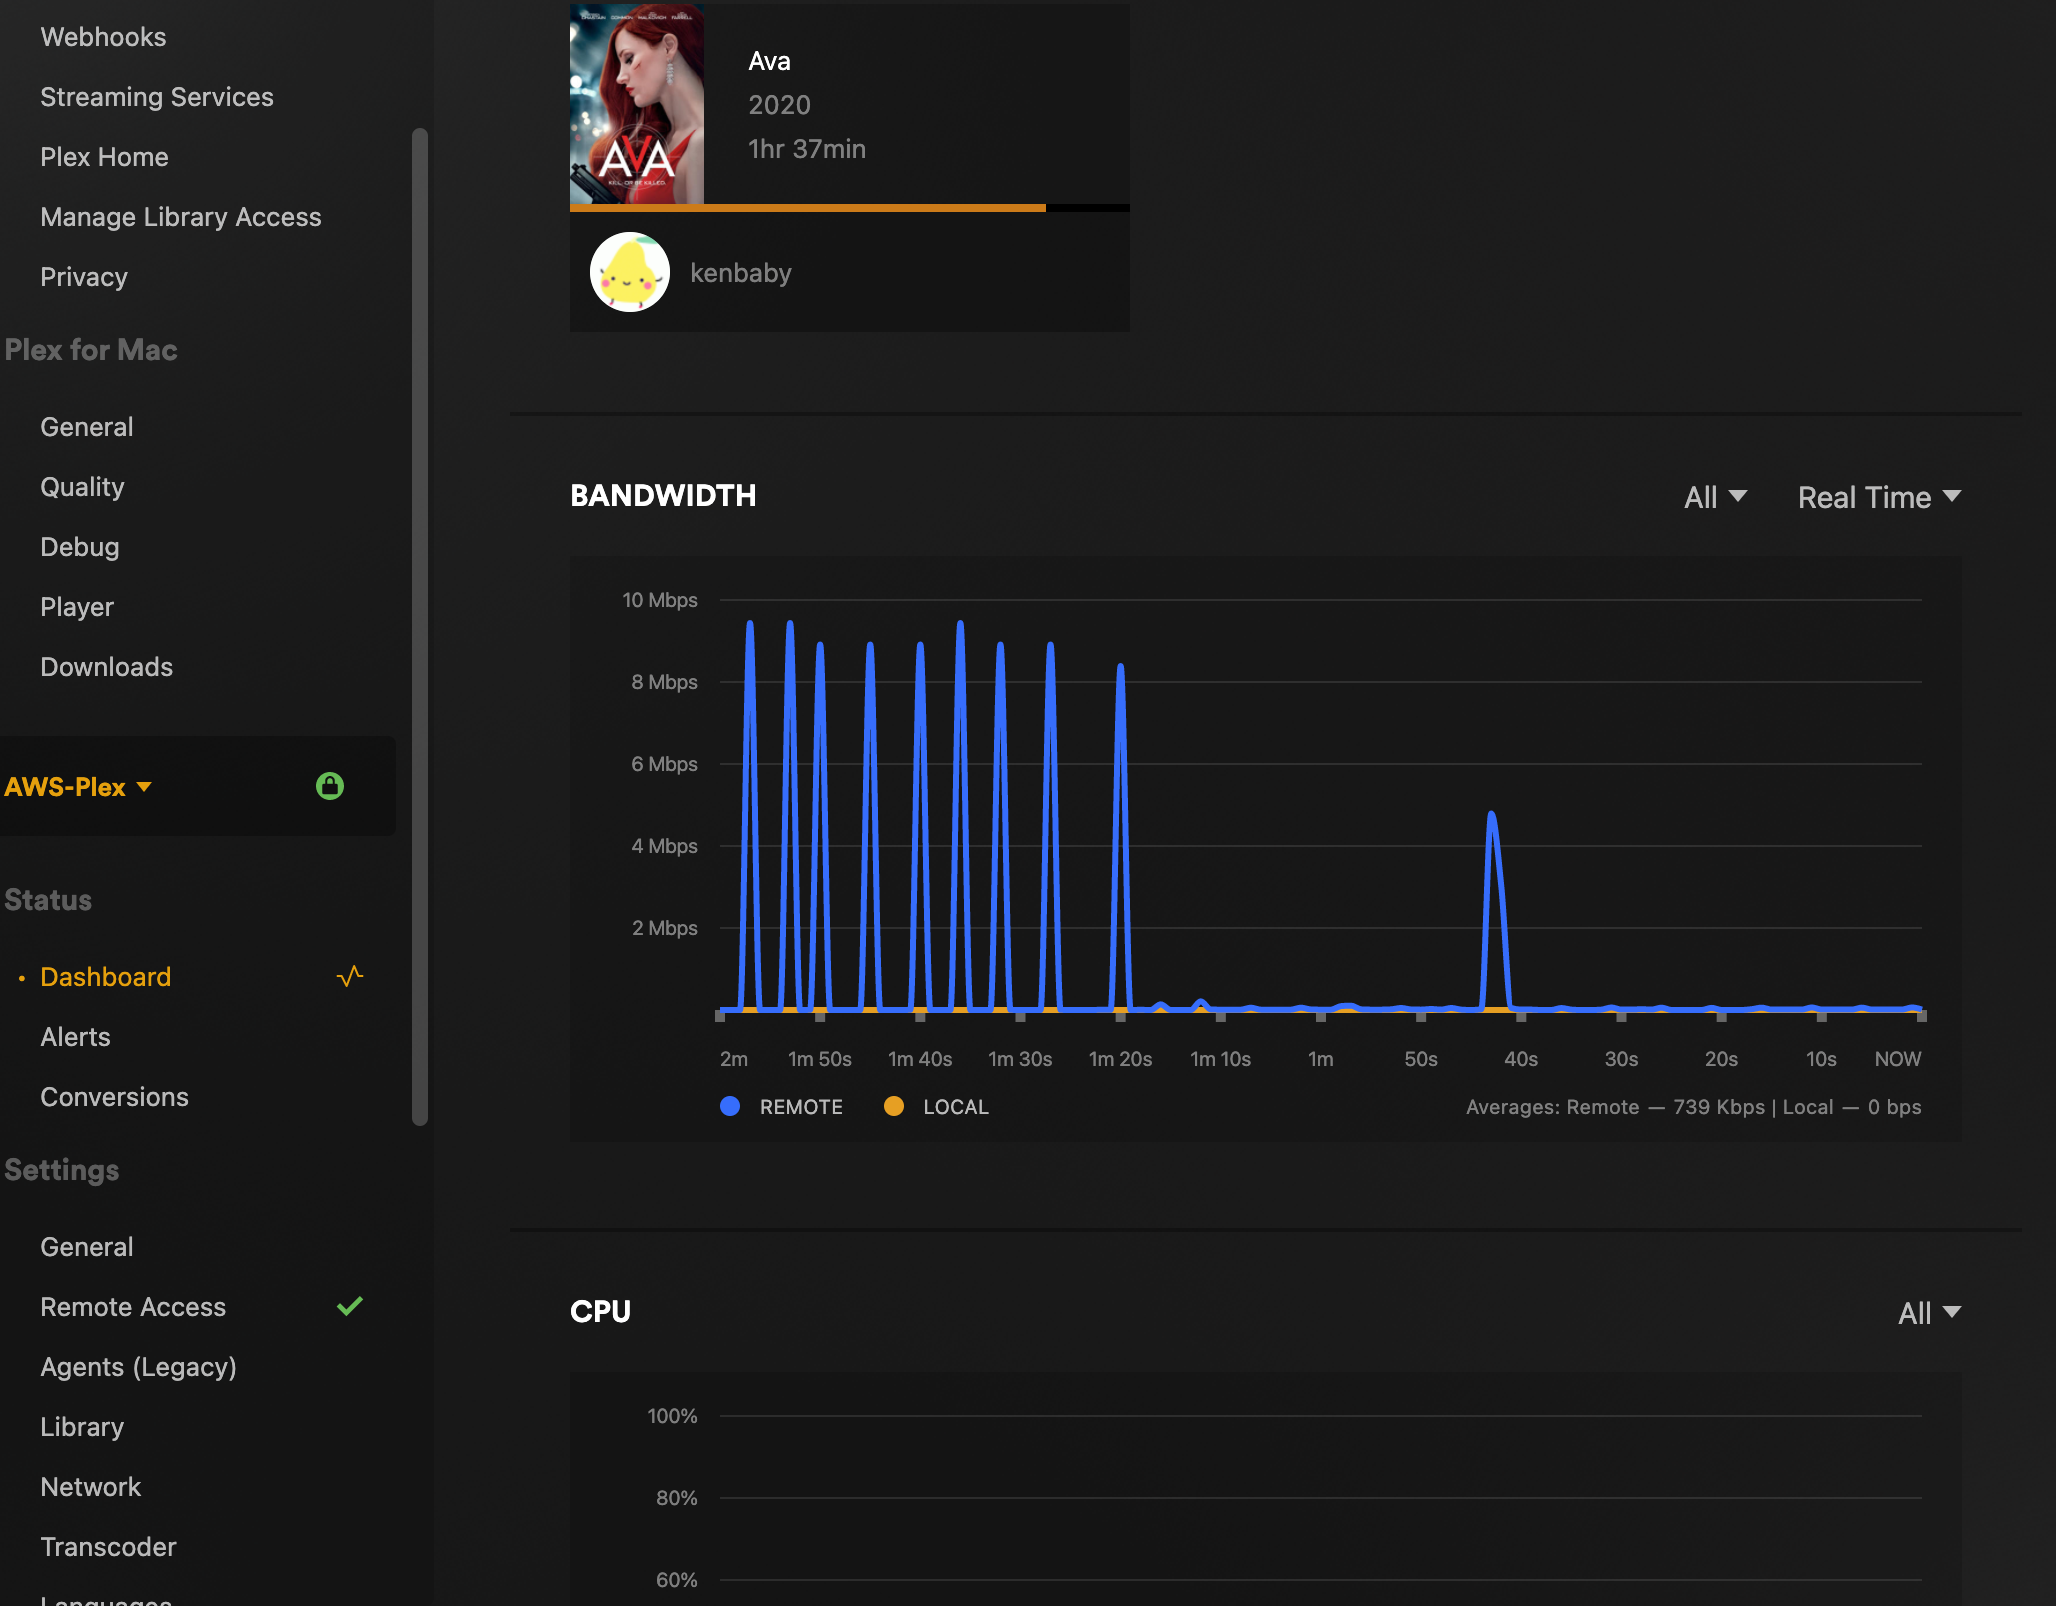2056x1606 pixels.
Task: Open the CPU All filter dropdown
Action: click(x=1928, y=1313)
